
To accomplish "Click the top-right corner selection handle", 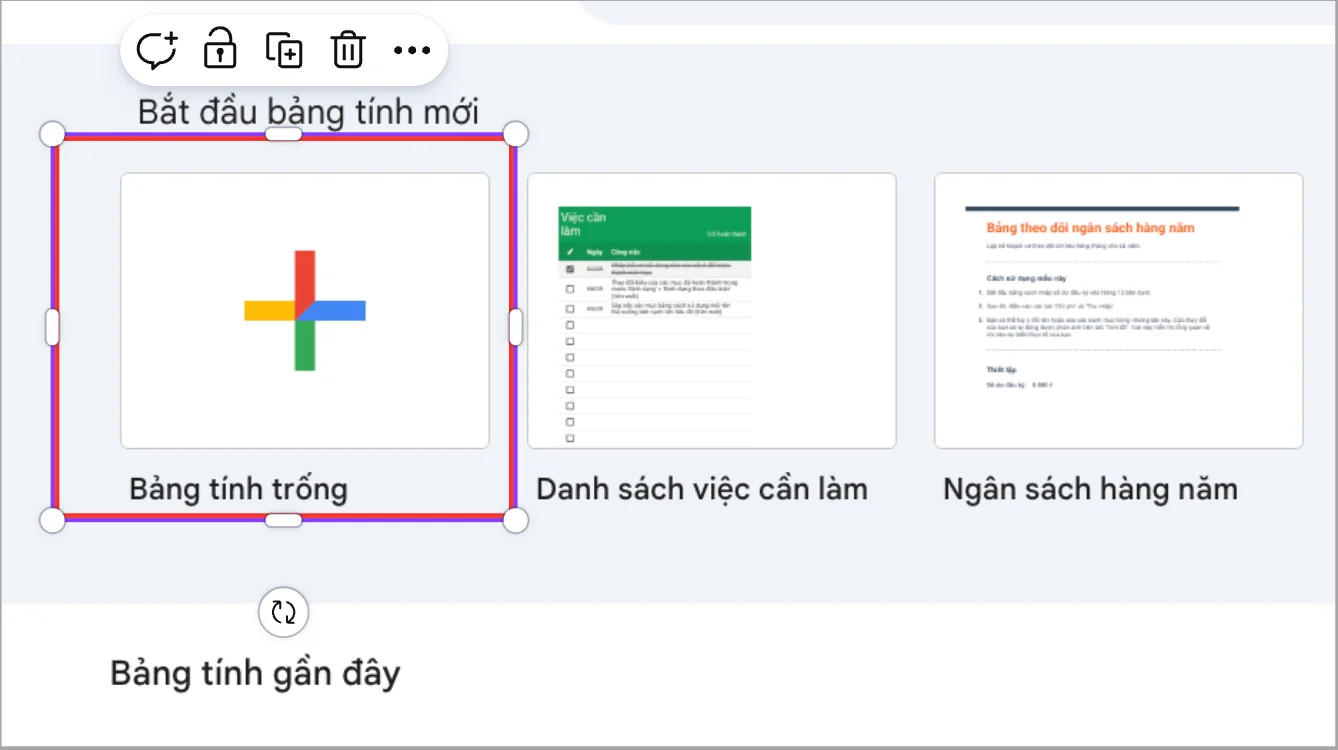I will (x=515, y=134).
